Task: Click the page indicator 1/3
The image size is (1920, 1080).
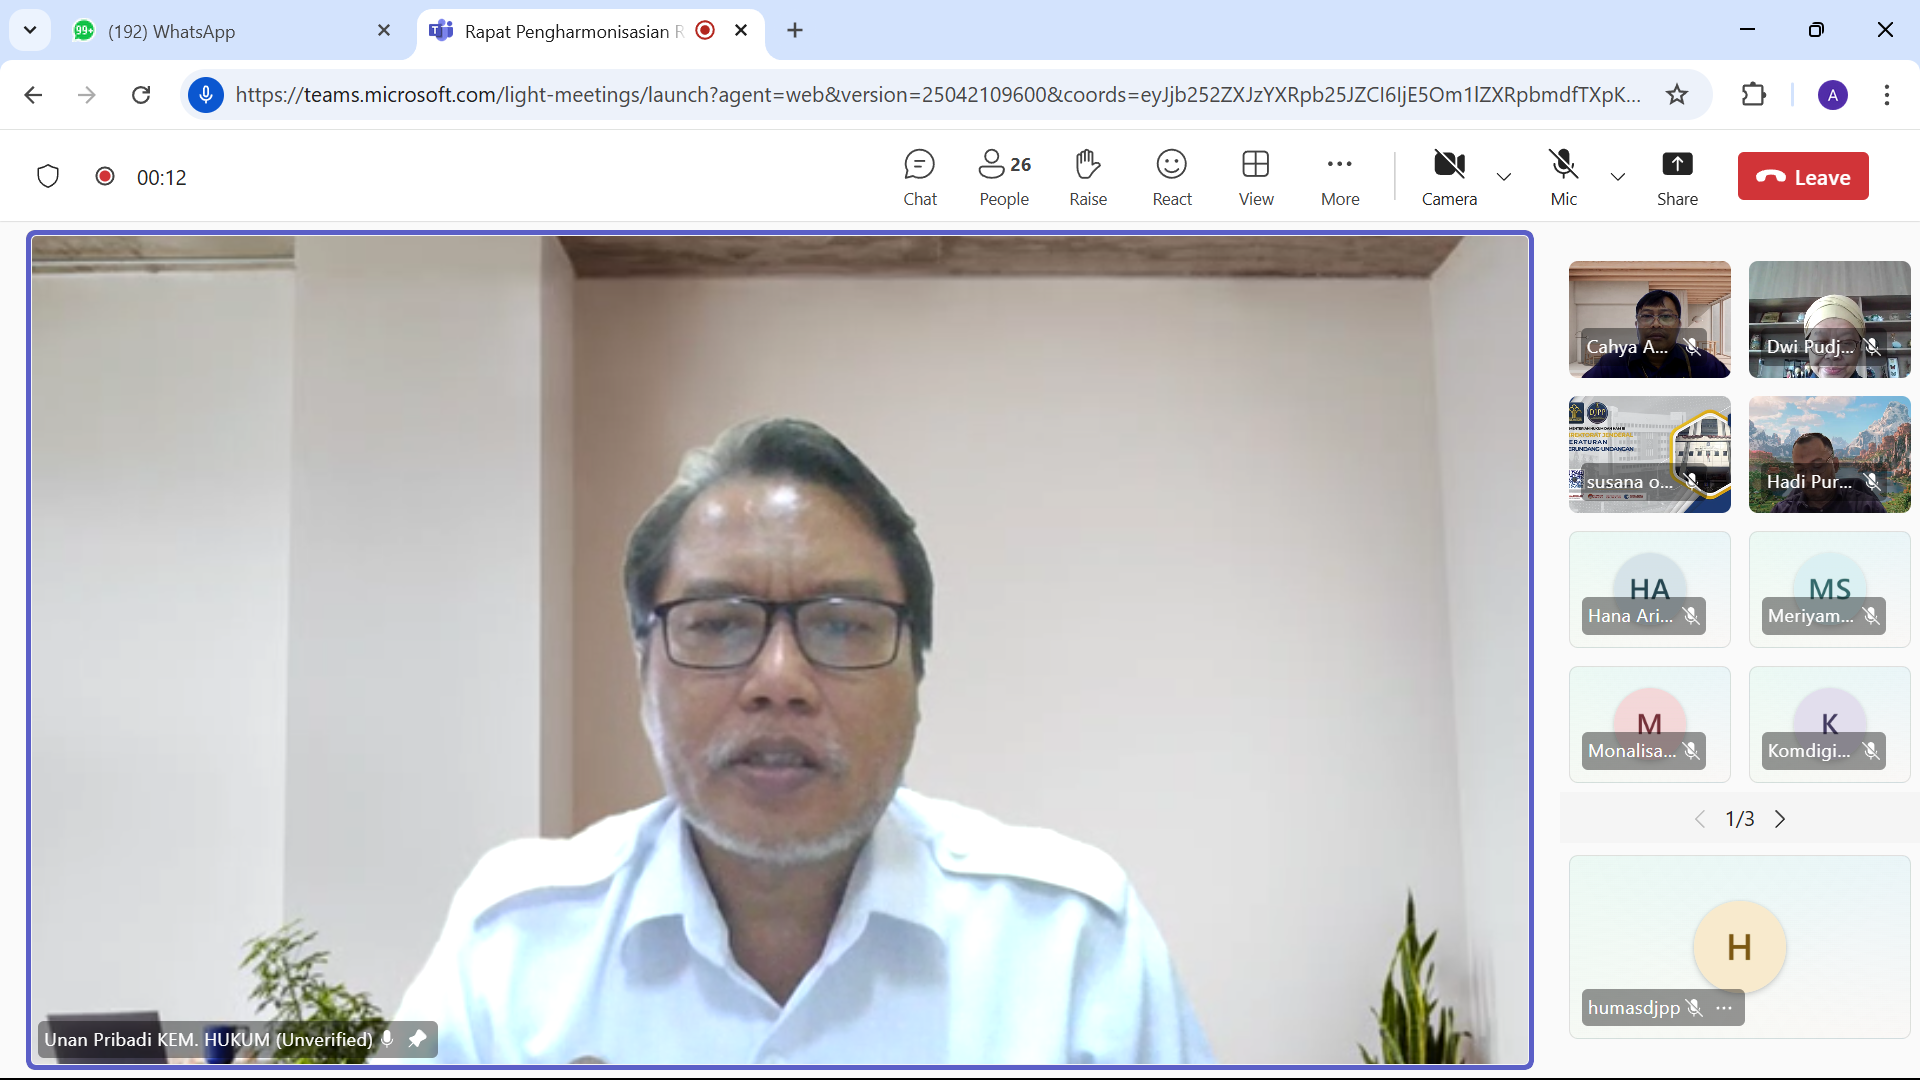Action: point(1740,819)
